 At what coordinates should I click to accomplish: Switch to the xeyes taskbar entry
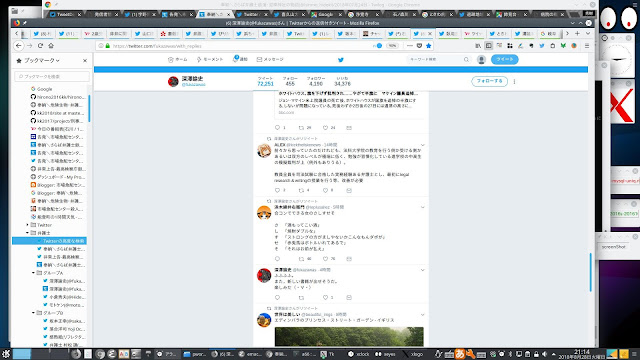pos(385,354)
